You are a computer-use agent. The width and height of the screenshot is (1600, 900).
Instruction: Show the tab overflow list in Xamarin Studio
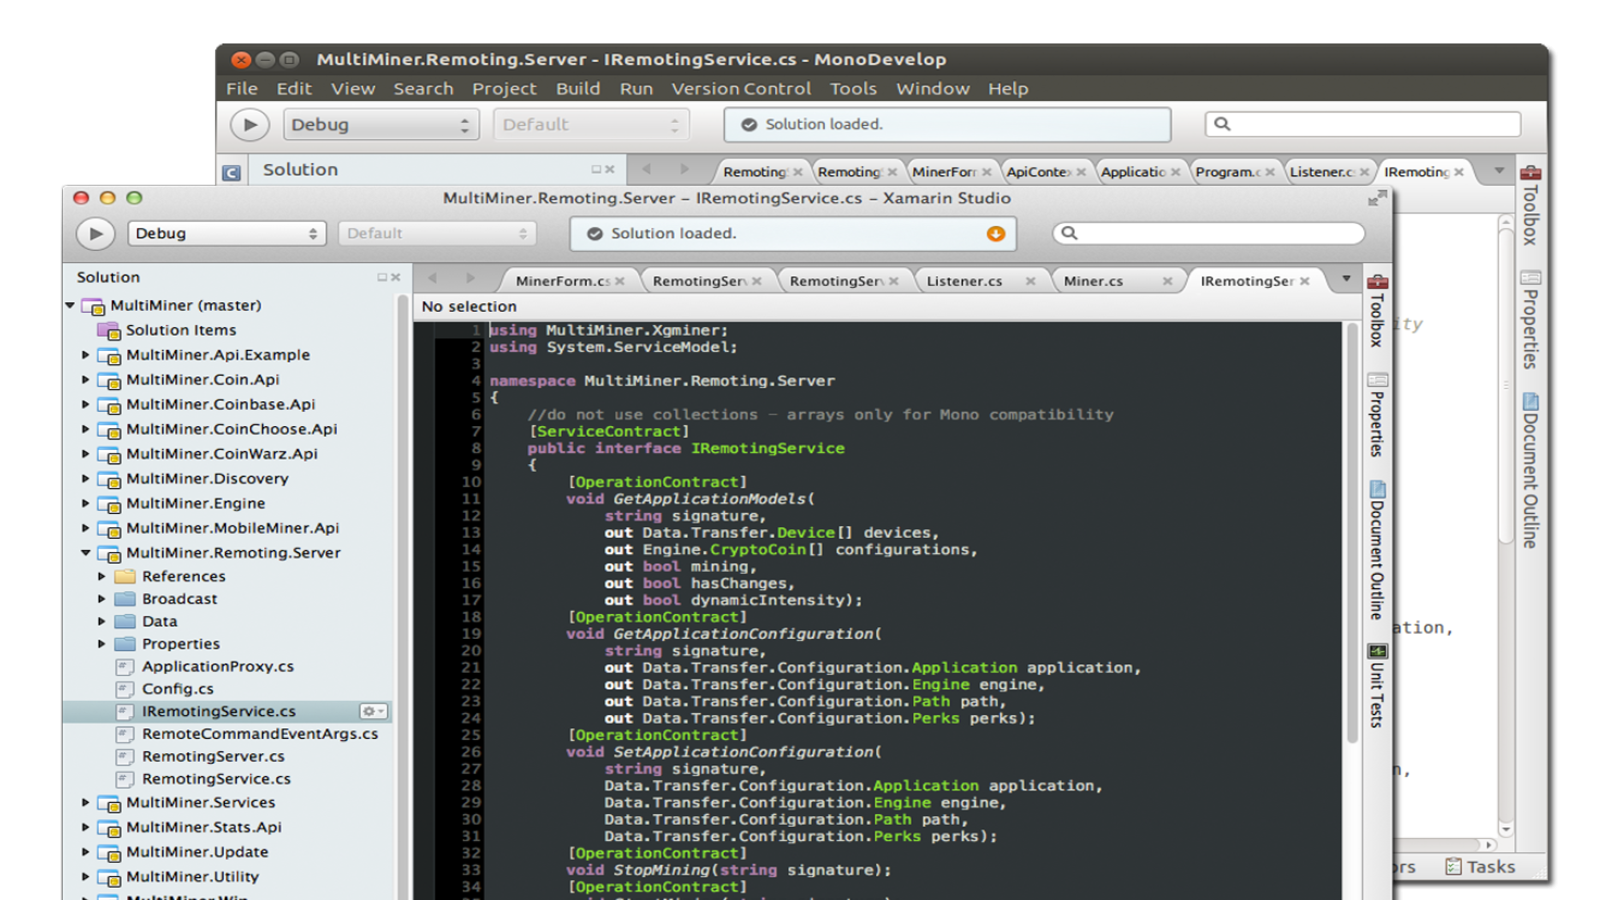click(x=1346, y=279)
